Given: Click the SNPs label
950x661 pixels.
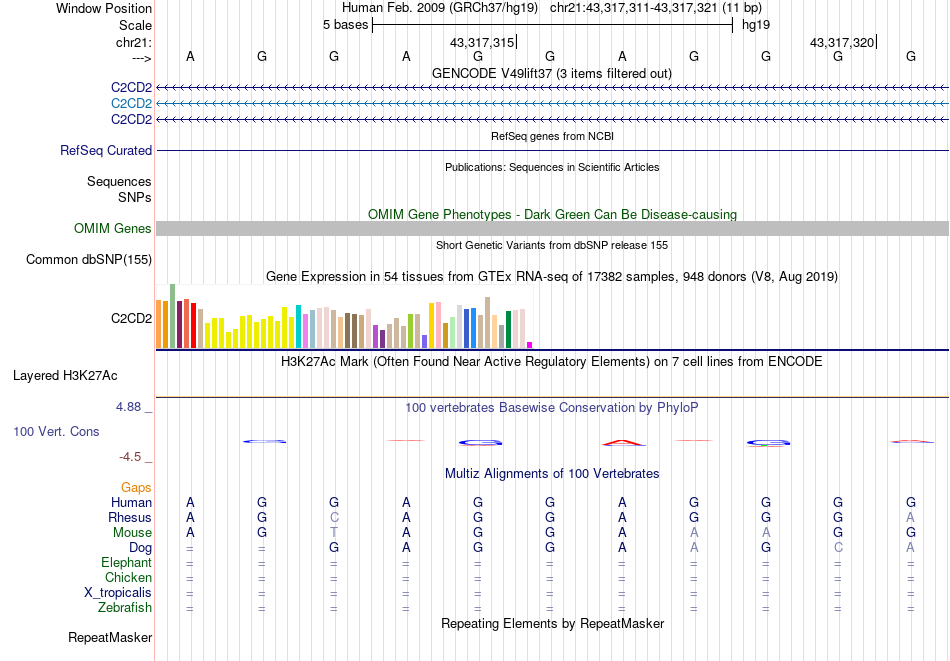Looking at the screenshot, I should (x=135, y=197).
